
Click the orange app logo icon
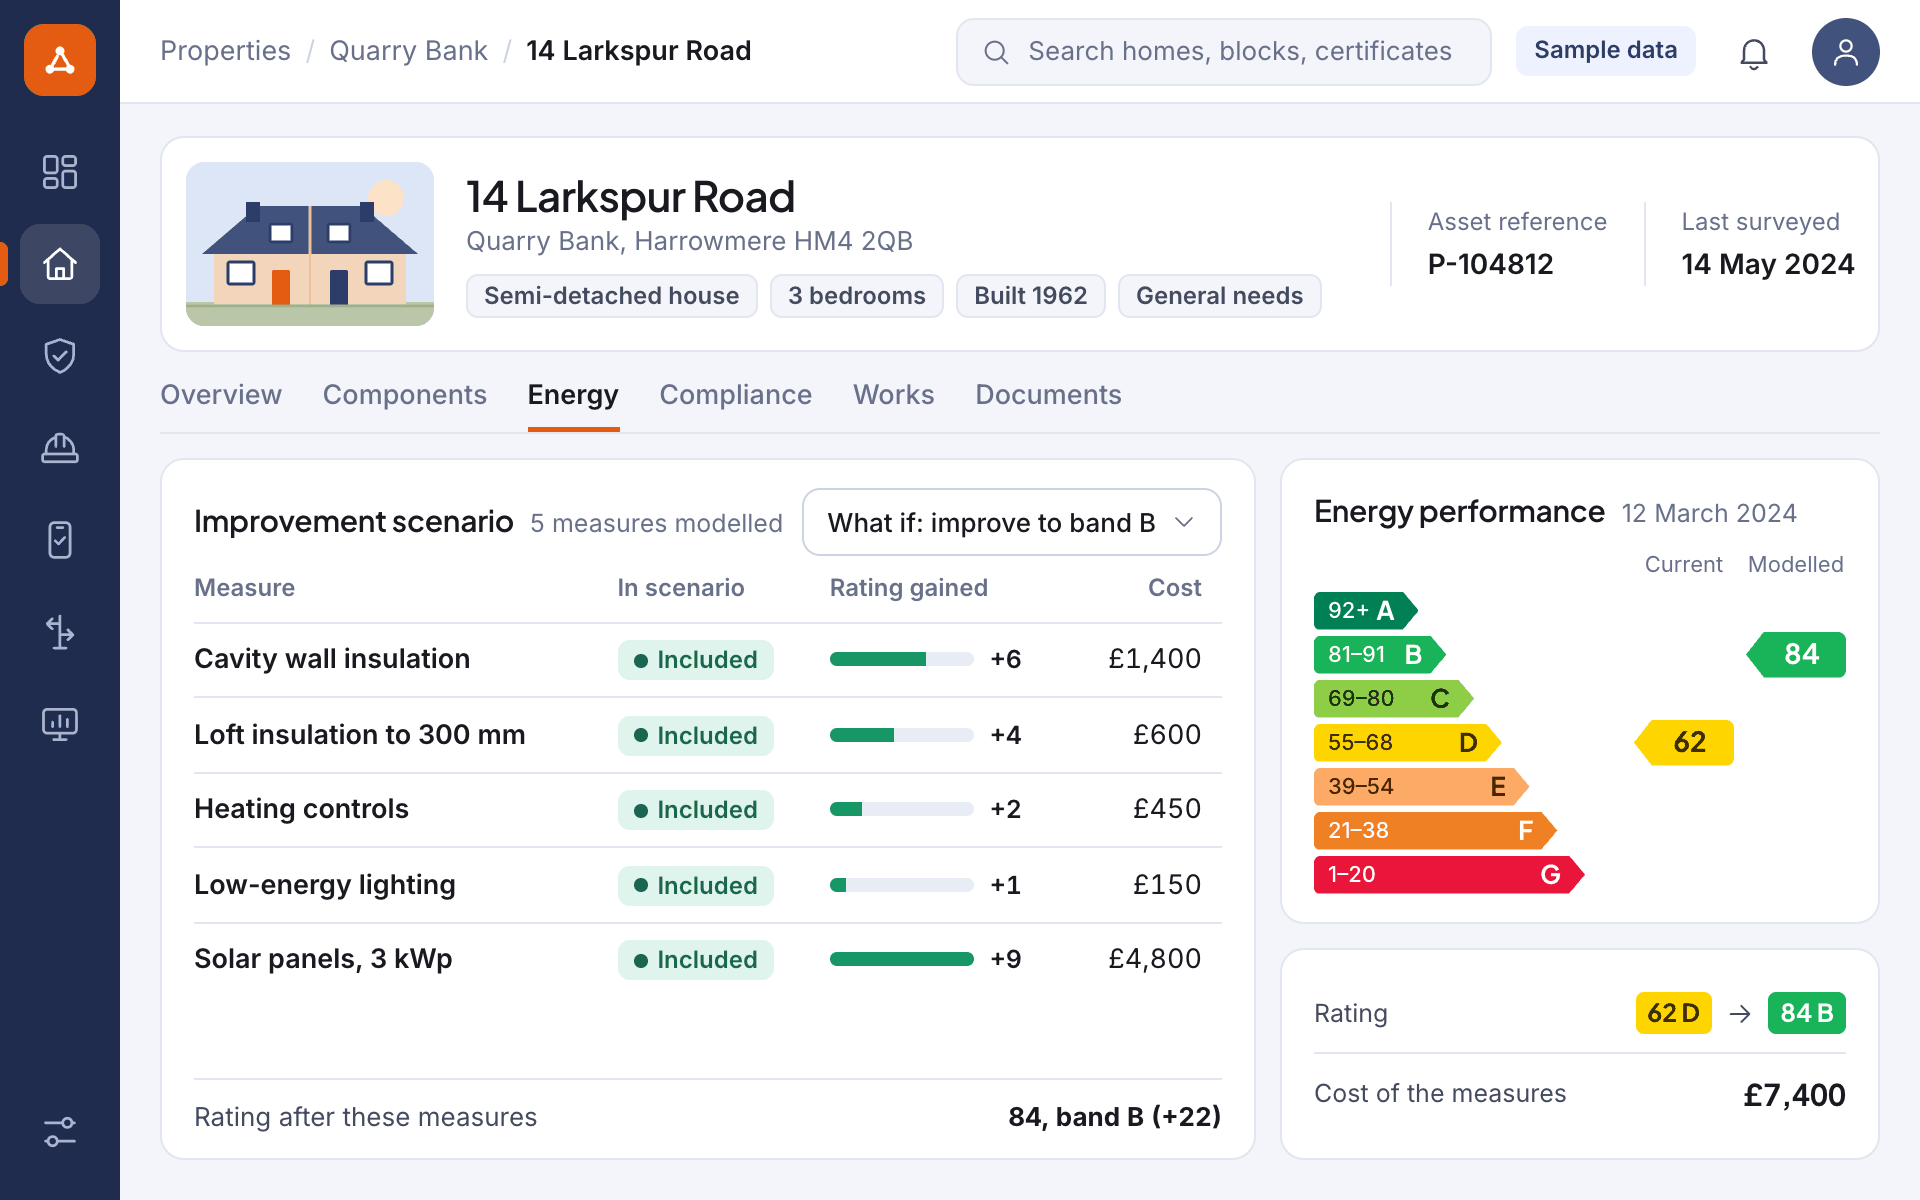click(x=60, y=60)
